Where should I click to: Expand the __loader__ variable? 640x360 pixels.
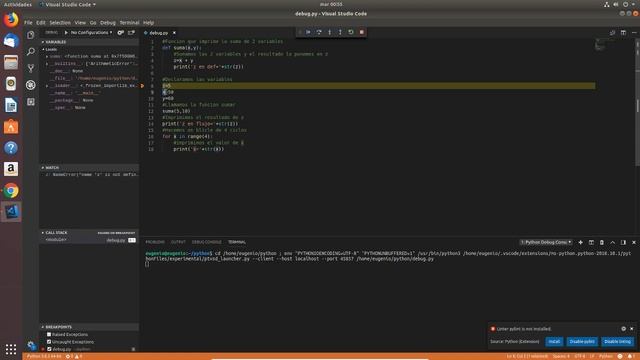point(47,86)
